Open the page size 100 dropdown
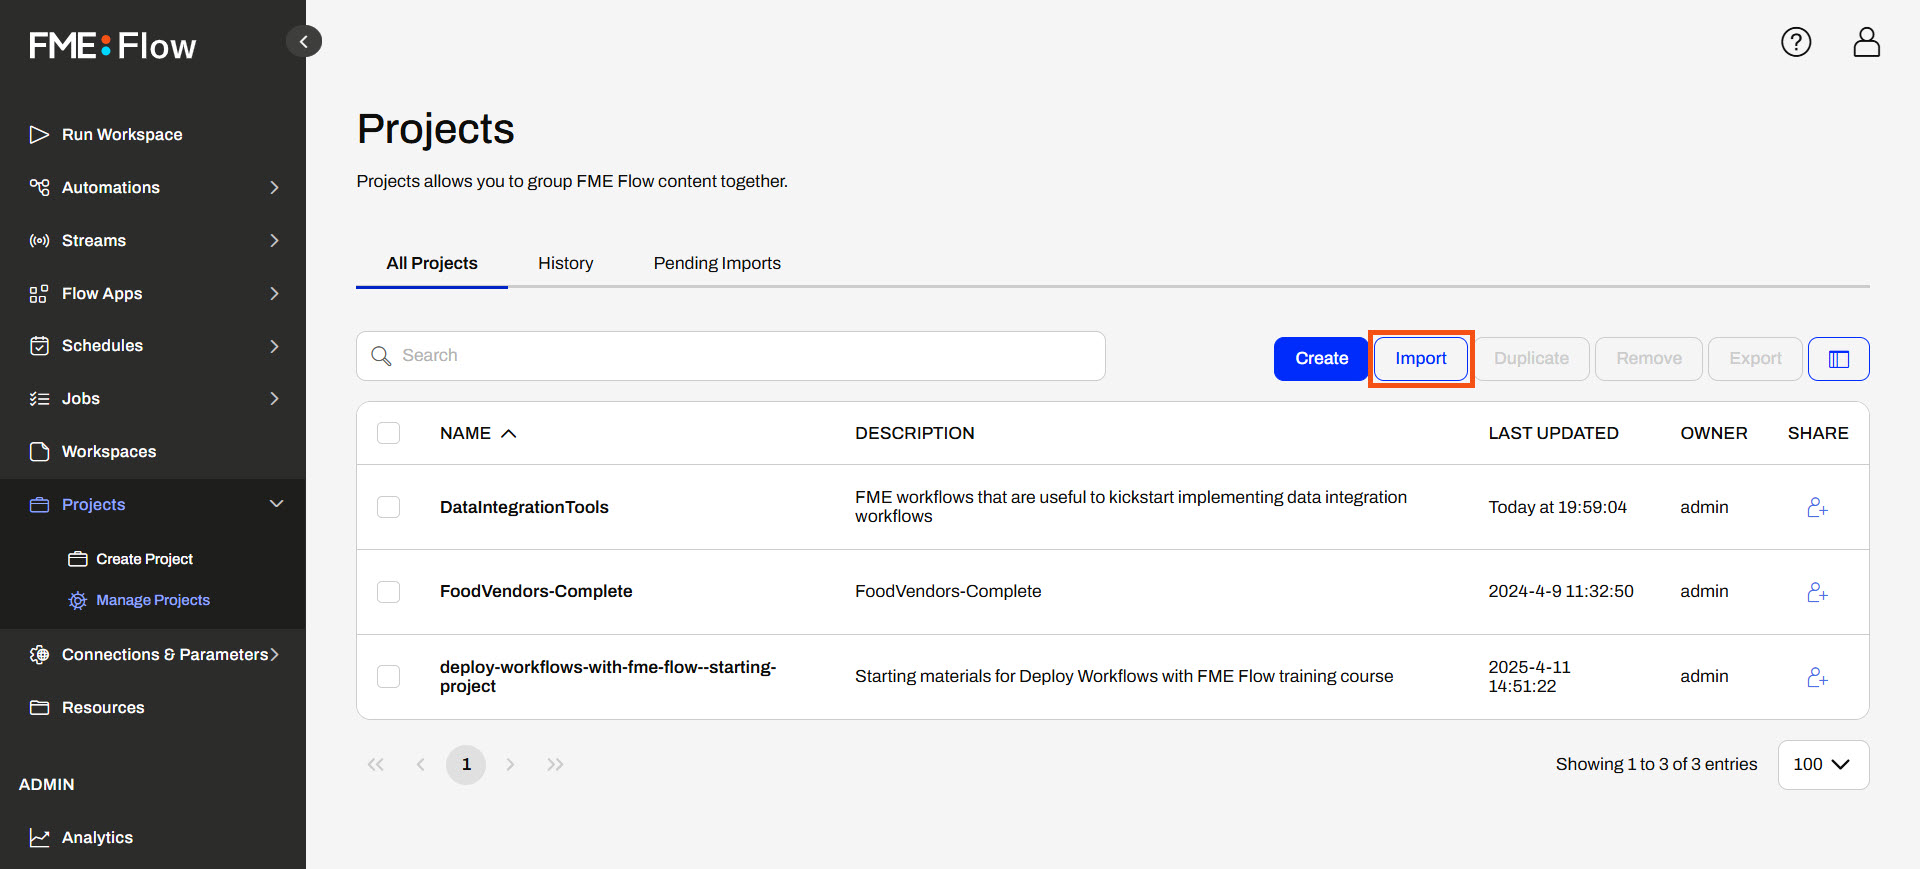 1822,764
